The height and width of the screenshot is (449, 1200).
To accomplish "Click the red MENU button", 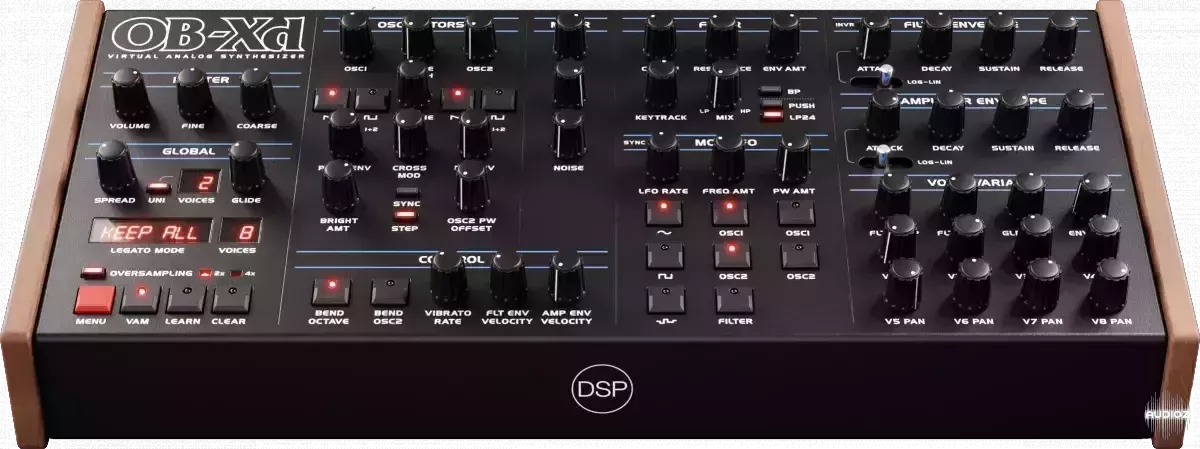I will tap(95, 298).
